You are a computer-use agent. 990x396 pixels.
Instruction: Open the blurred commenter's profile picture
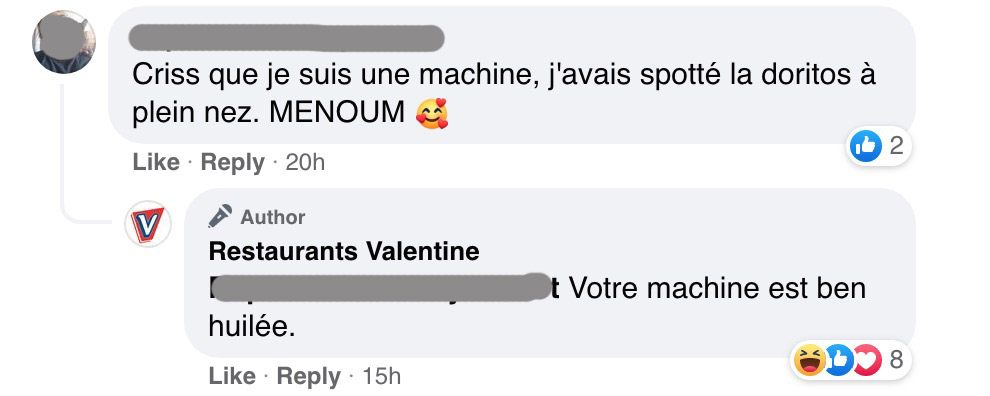pos(64,42)
